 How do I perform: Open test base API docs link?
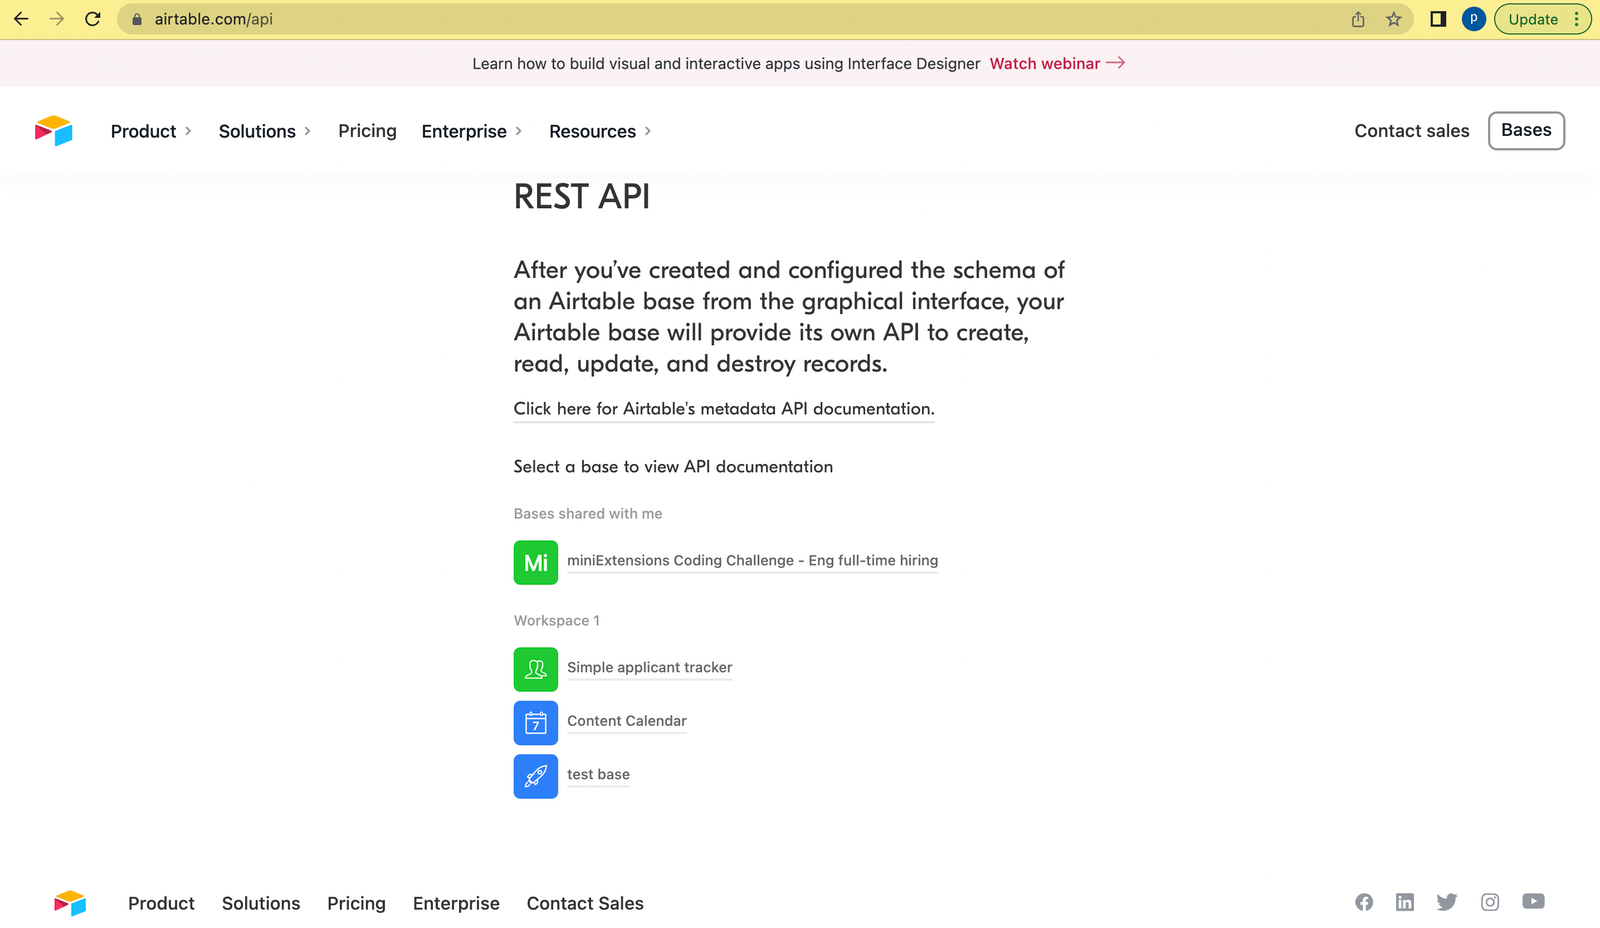tap(598, 775)
